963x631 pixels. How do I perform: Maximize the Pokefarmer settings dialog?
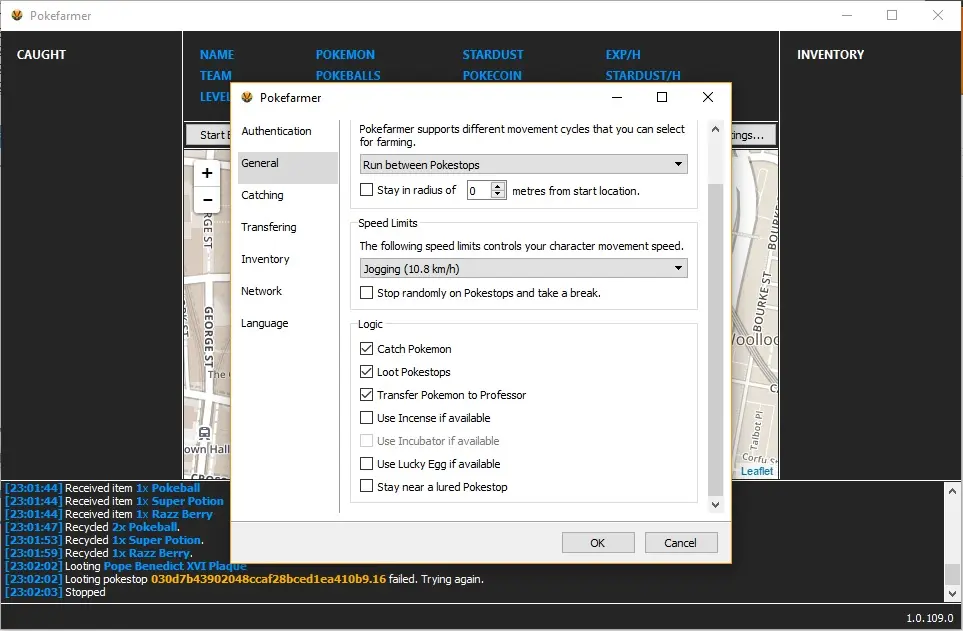661,98
